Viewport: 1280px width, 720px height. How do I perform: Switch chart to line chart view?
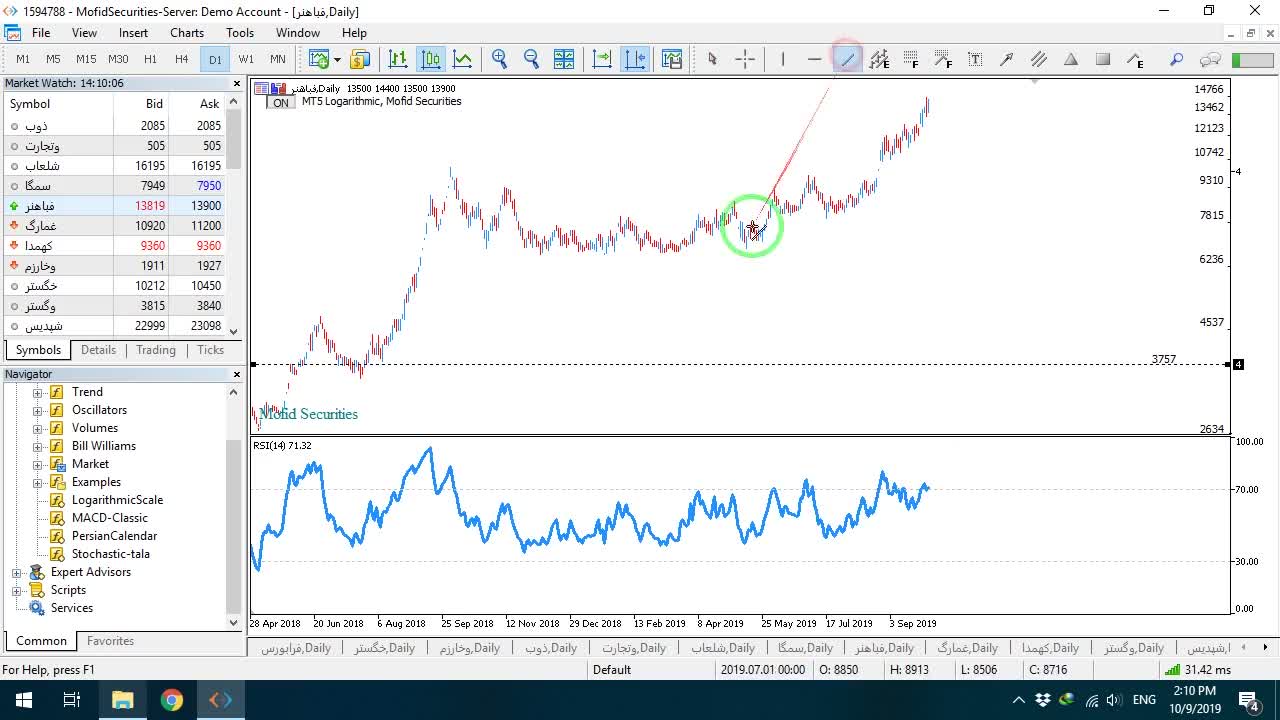pos(463,59)
